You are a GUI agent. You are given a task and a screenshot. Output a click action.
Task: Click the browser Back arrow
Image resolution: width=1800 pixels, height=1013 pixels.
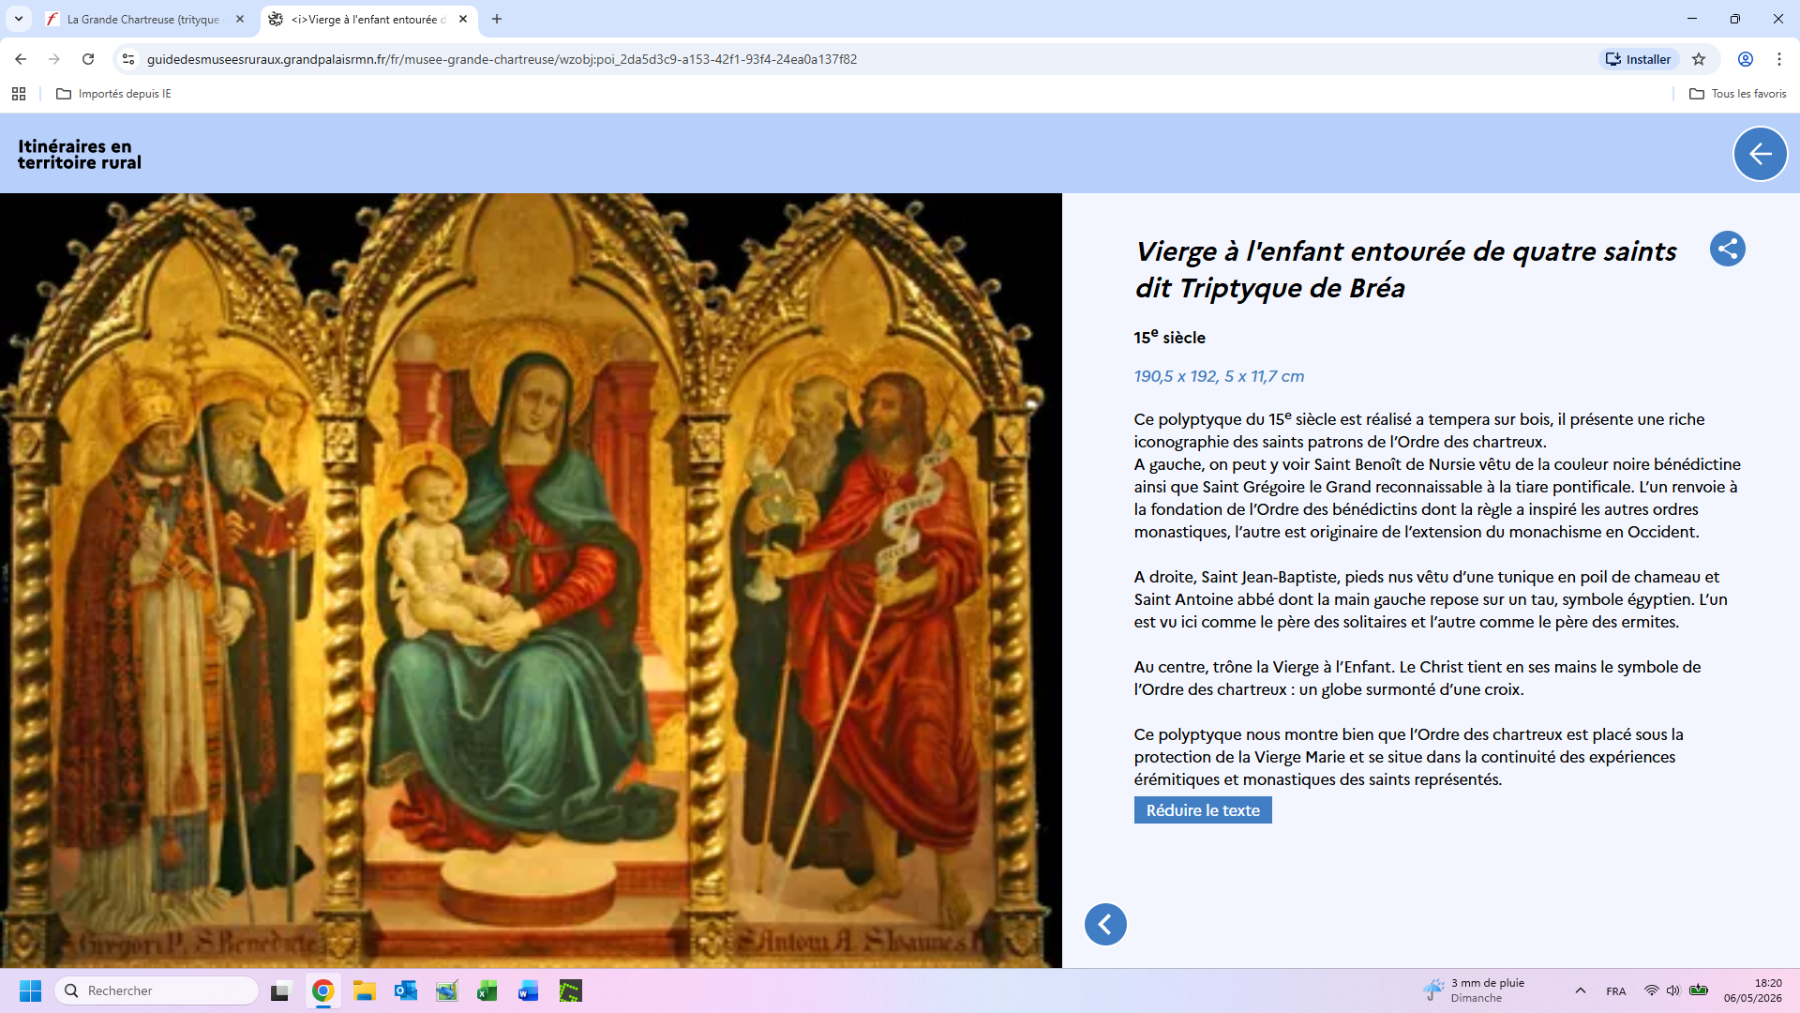tap(21, 59)
